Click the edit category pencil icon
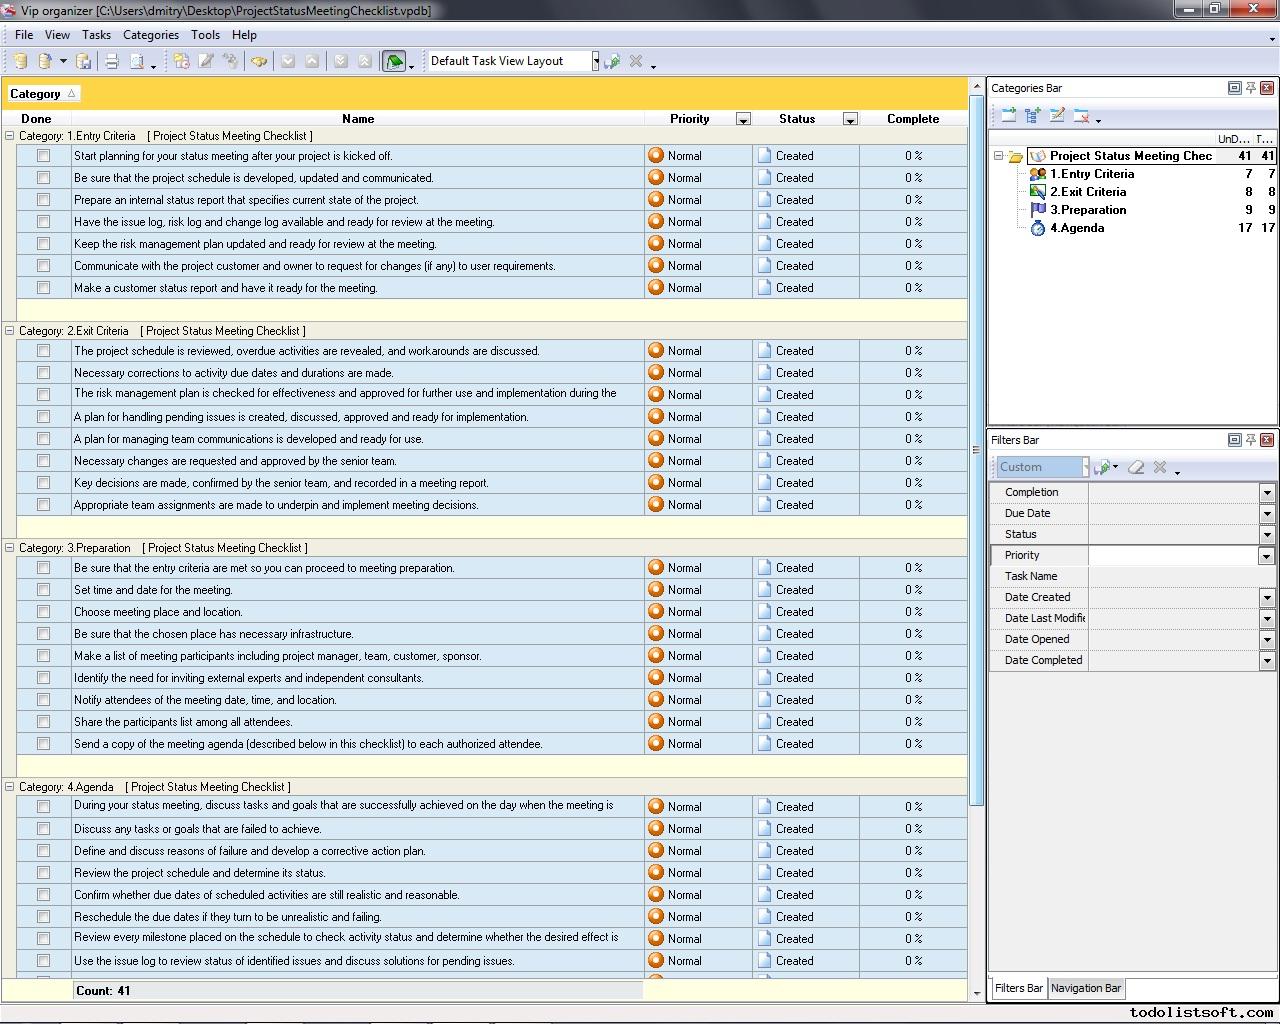This screenshot has height=1024, width=1280. (x=1057, y=116)
